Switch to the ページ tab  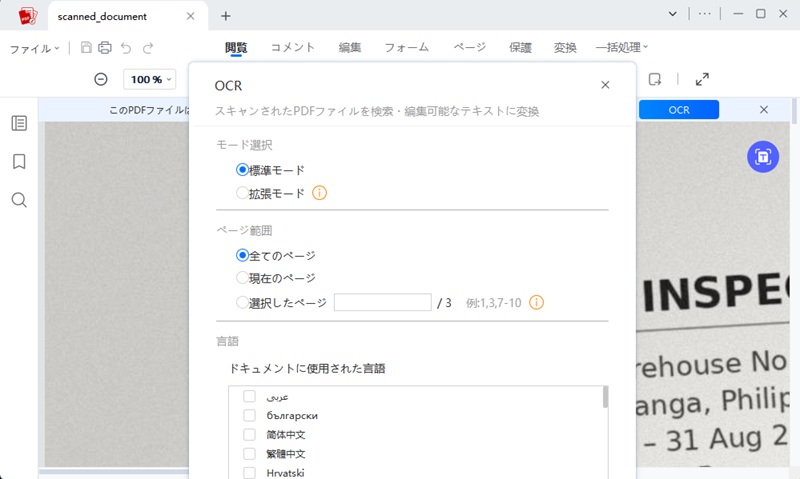click(x=469, y=47)
